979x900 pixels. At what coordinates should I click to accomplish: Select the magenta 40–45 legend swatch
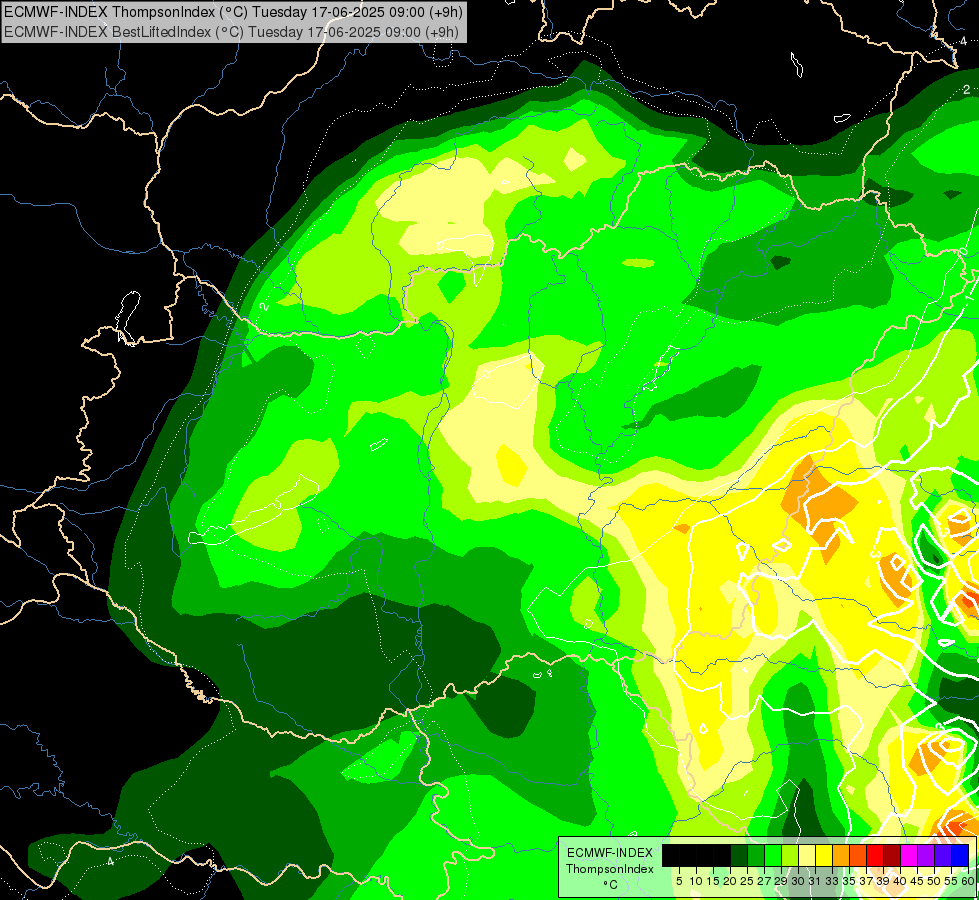click(x=909, y=856)
